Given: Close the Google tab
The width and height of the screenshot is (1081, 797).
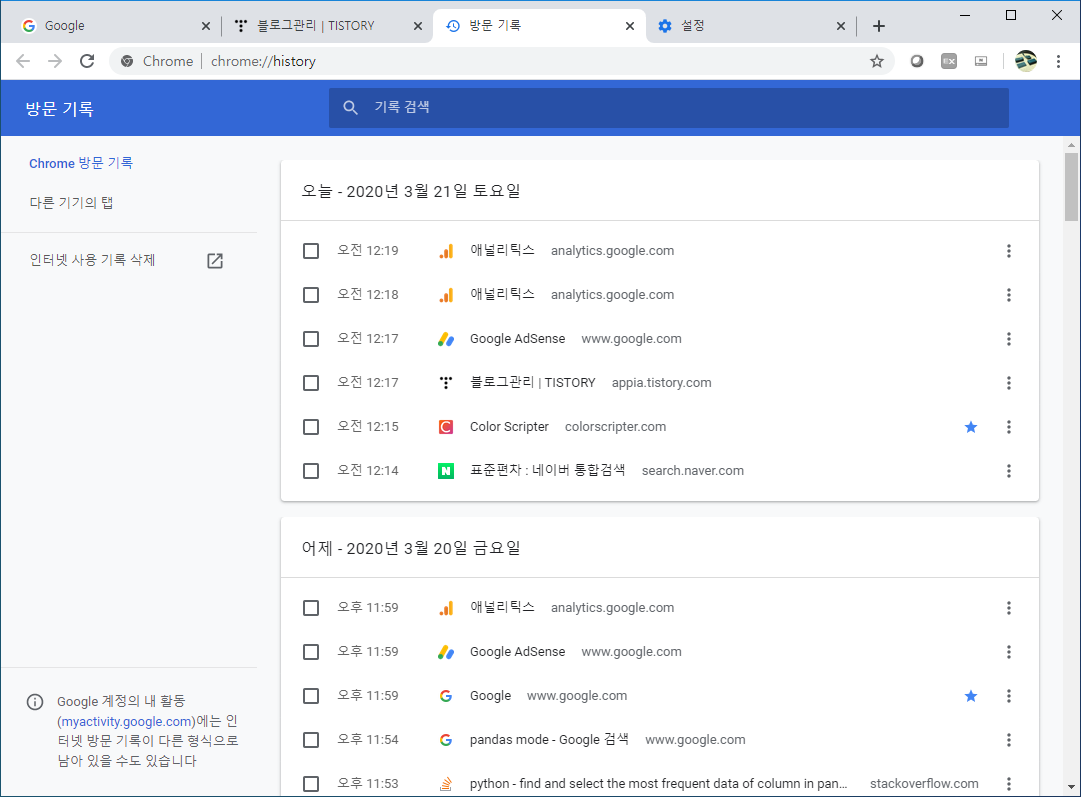Looking at the screenshot, I should point(205,26).
